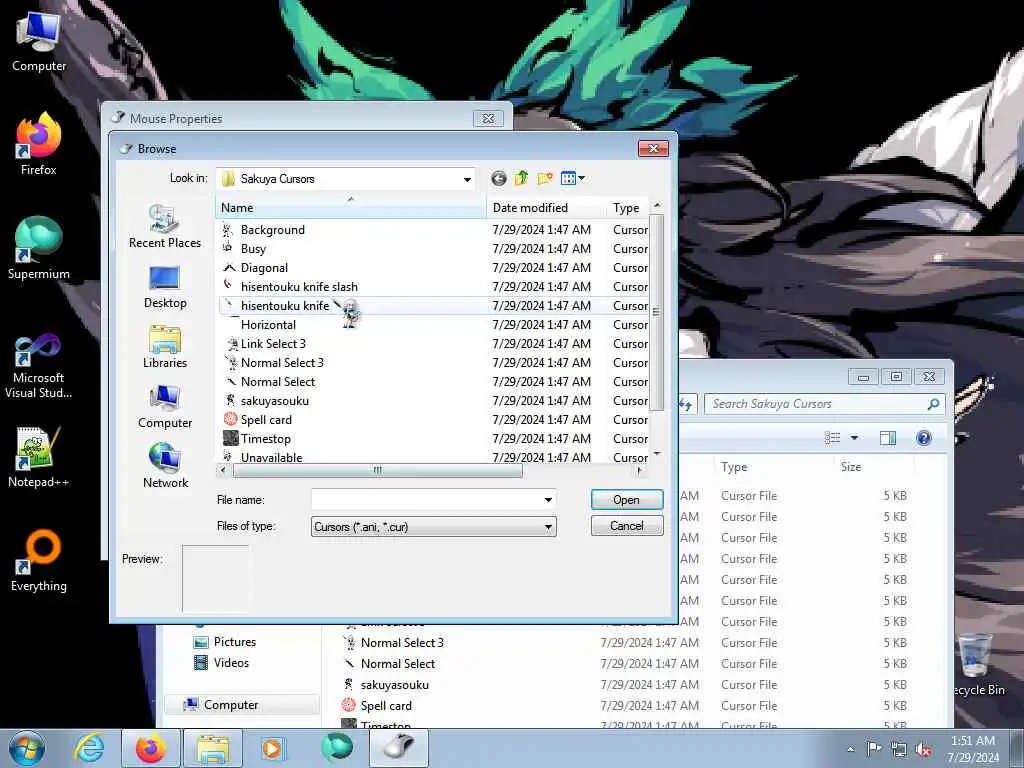Sort by Size column in Explorer window
This screenshot has width=1024, height=768.
pyautogui.click(x=872, y=467)
